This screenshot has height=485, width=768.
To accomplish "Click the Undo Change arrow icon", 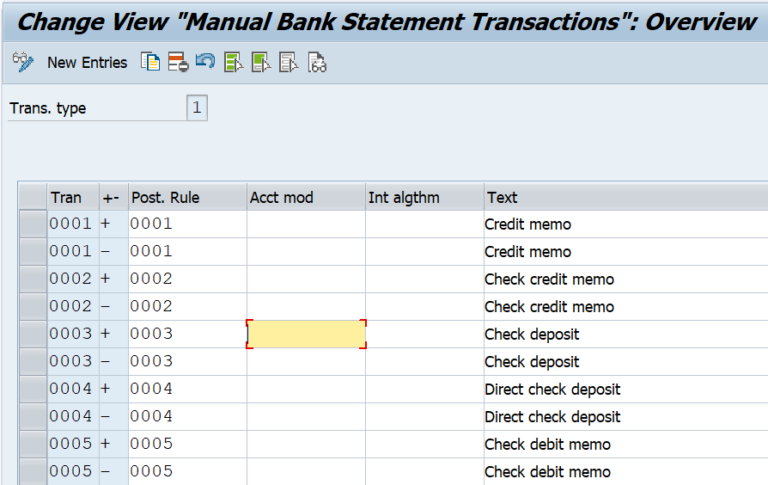I will [x=205, y=62].
